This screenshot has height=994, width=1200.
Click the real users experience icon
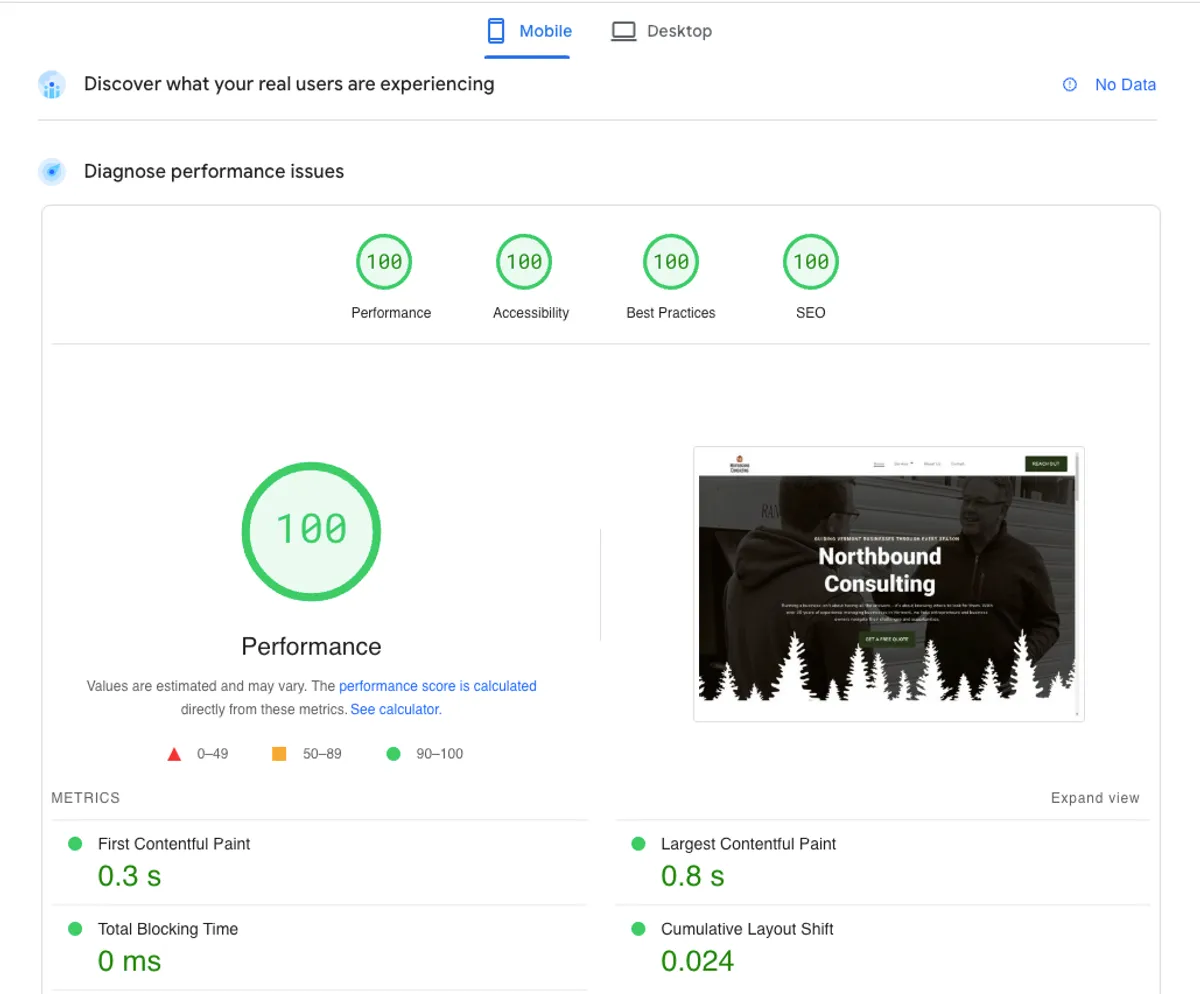52,85
